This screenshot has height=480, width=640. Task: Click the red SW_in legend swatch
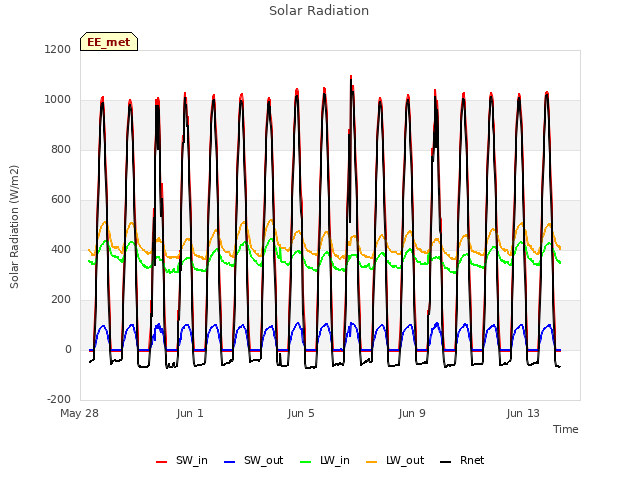pos(162,462)
